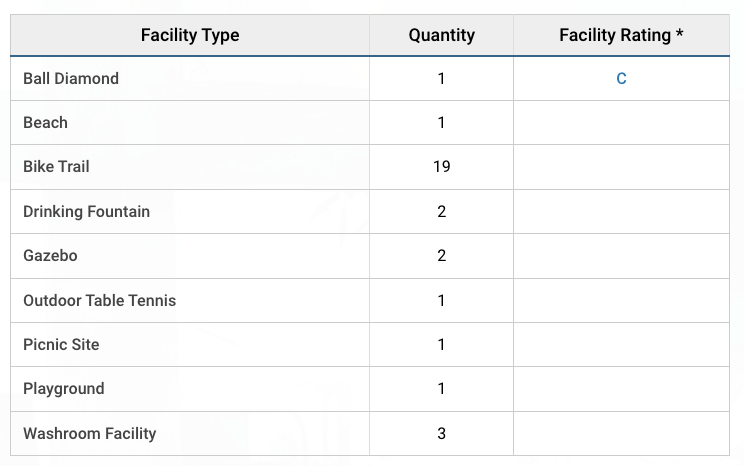This screenshot has width=744, height=466.
Task: Click the Washroom Facility entry
Action: click(90, 433)
